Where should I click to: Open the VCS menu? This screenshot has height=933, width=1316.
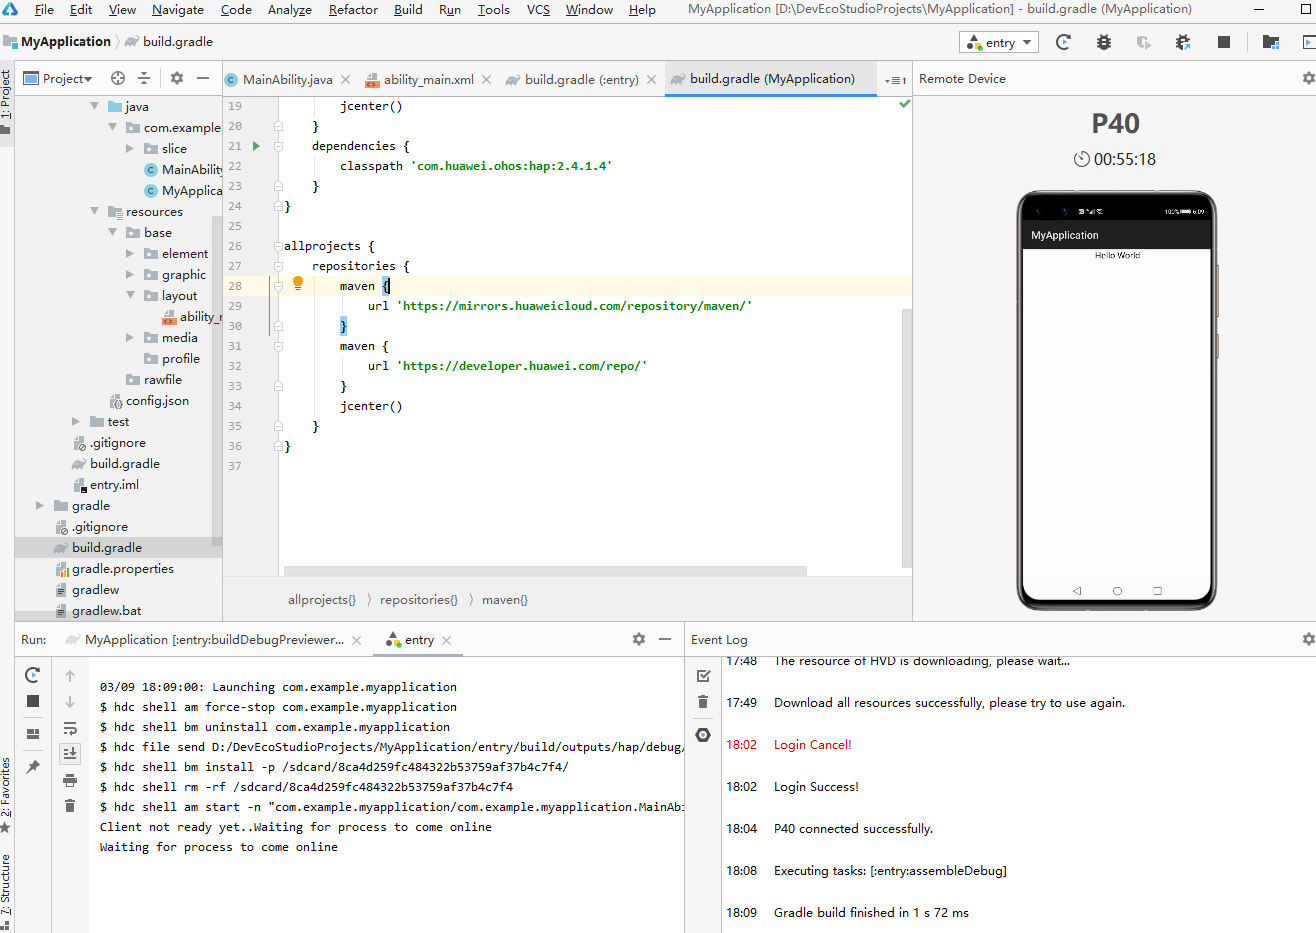[538, 10]
